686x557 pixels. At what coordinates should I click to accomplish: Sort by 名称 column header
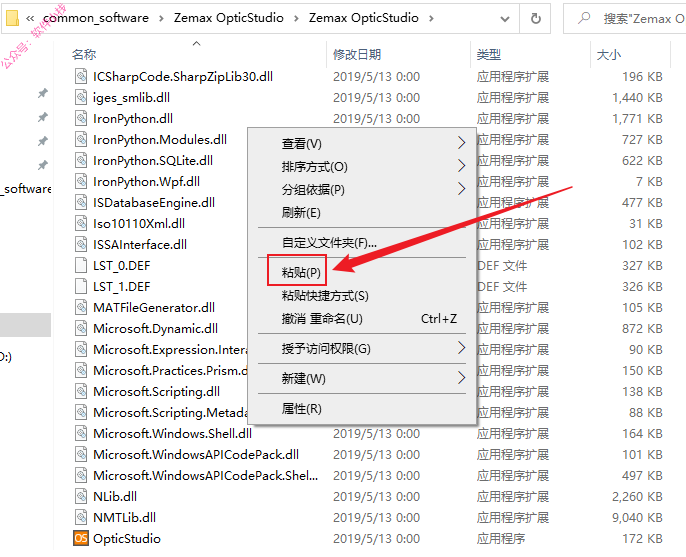pyautogui.click(x=84, y=54)
